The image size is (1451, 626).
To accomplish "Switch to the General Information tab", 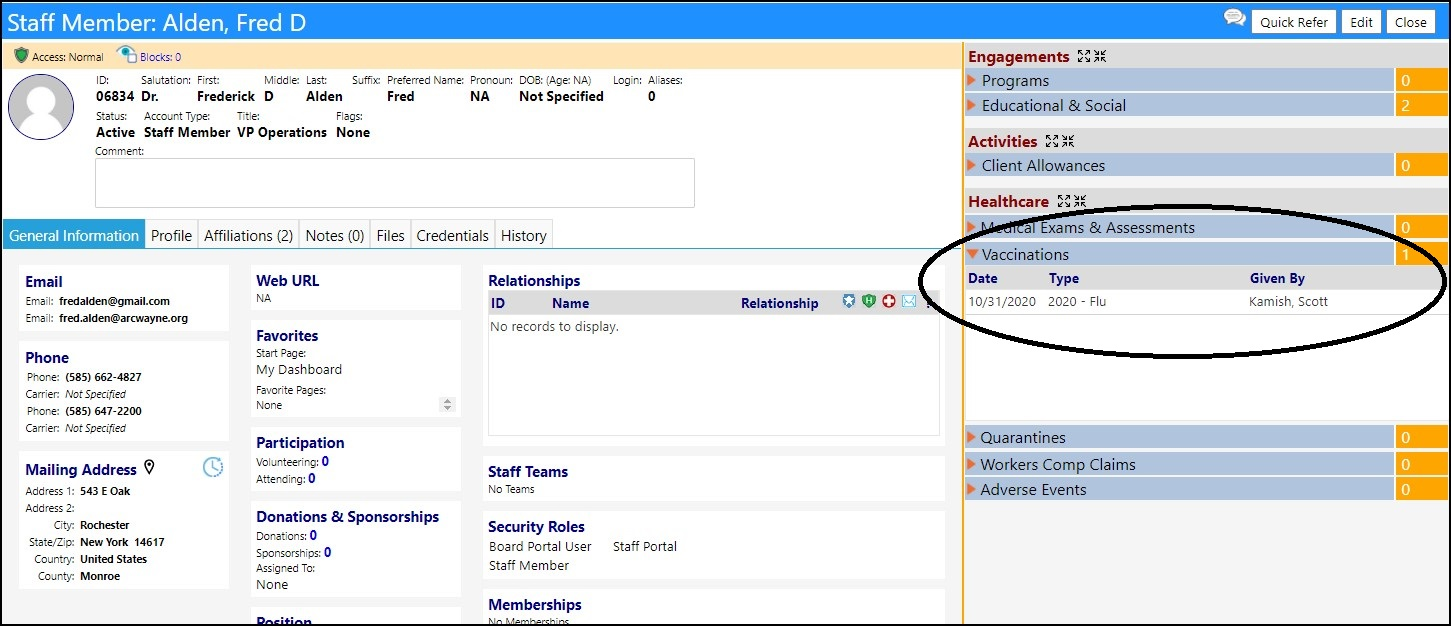I will click(74, 235).
